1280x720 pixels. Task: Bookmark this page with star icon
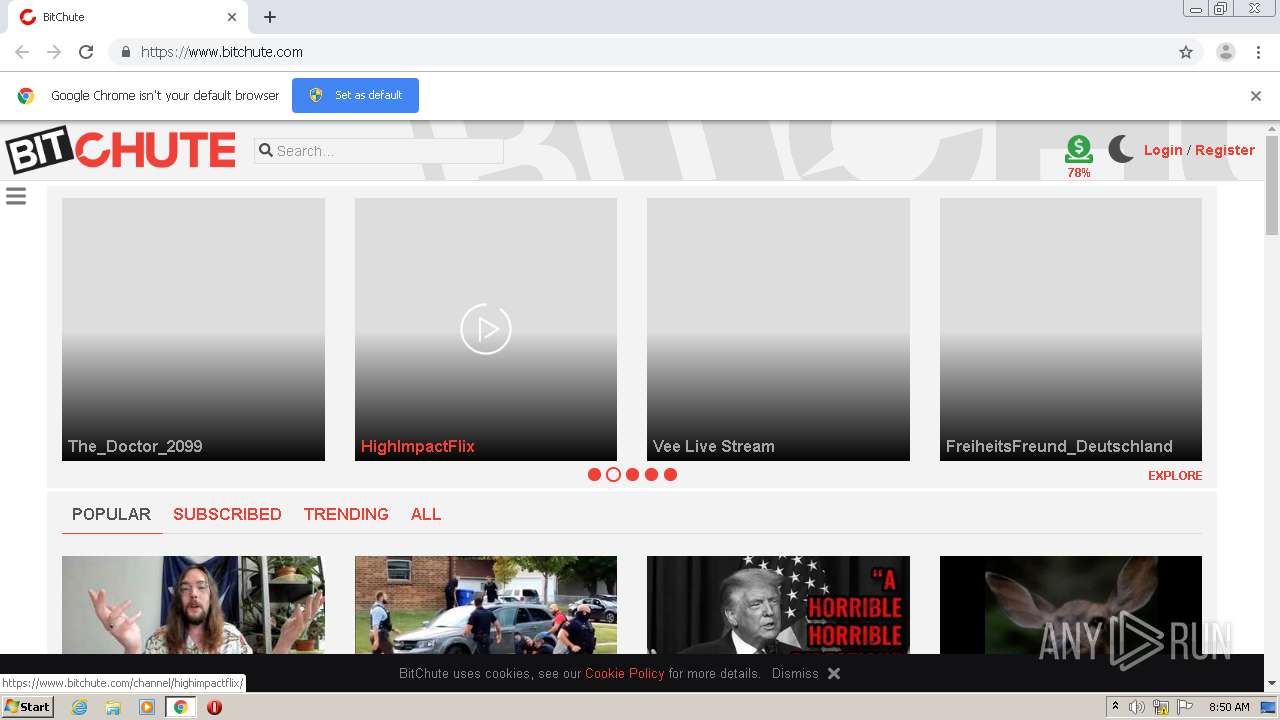(1186, 52)
